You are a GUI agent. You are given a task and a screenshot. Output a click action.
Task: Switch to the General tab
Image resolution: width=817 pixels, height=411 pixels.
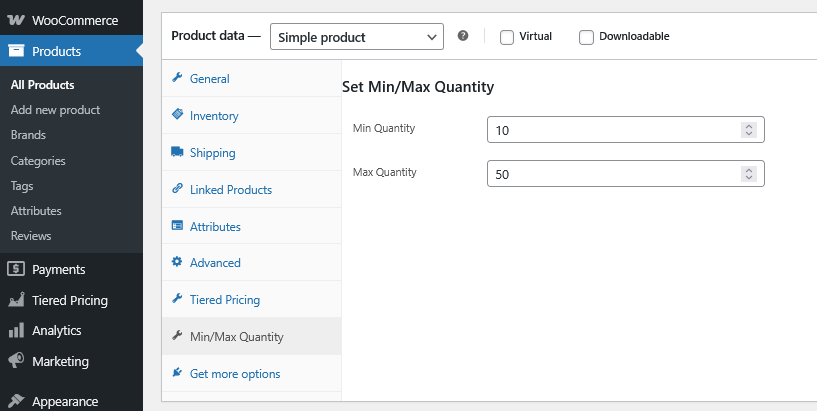click(x=209, y=79)
